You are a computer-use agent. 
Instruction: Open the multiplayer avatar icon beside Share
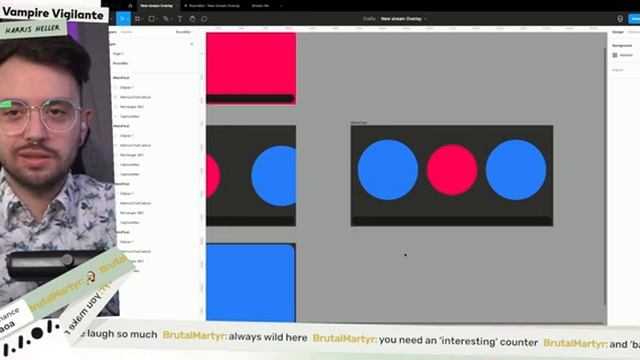(x=620, y=19)
